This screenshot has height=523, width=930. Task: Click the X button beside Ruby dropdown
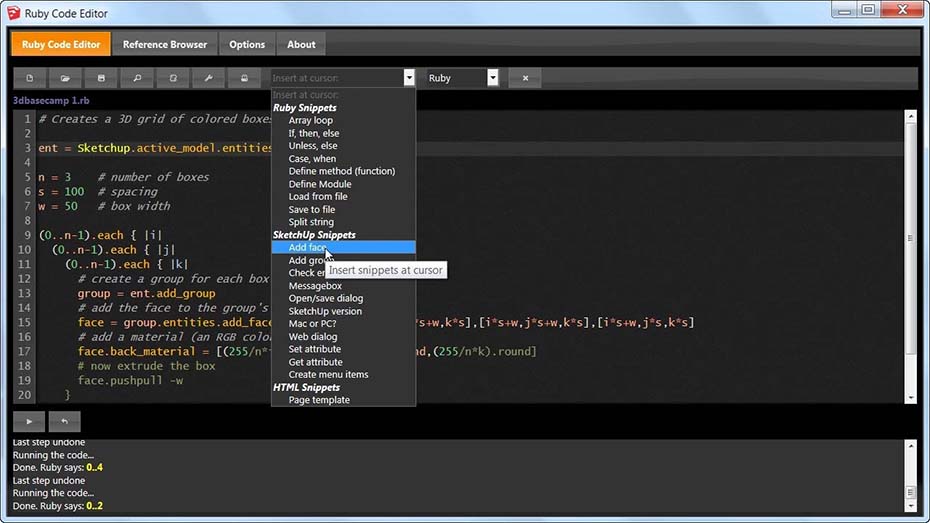click(525, 78)
